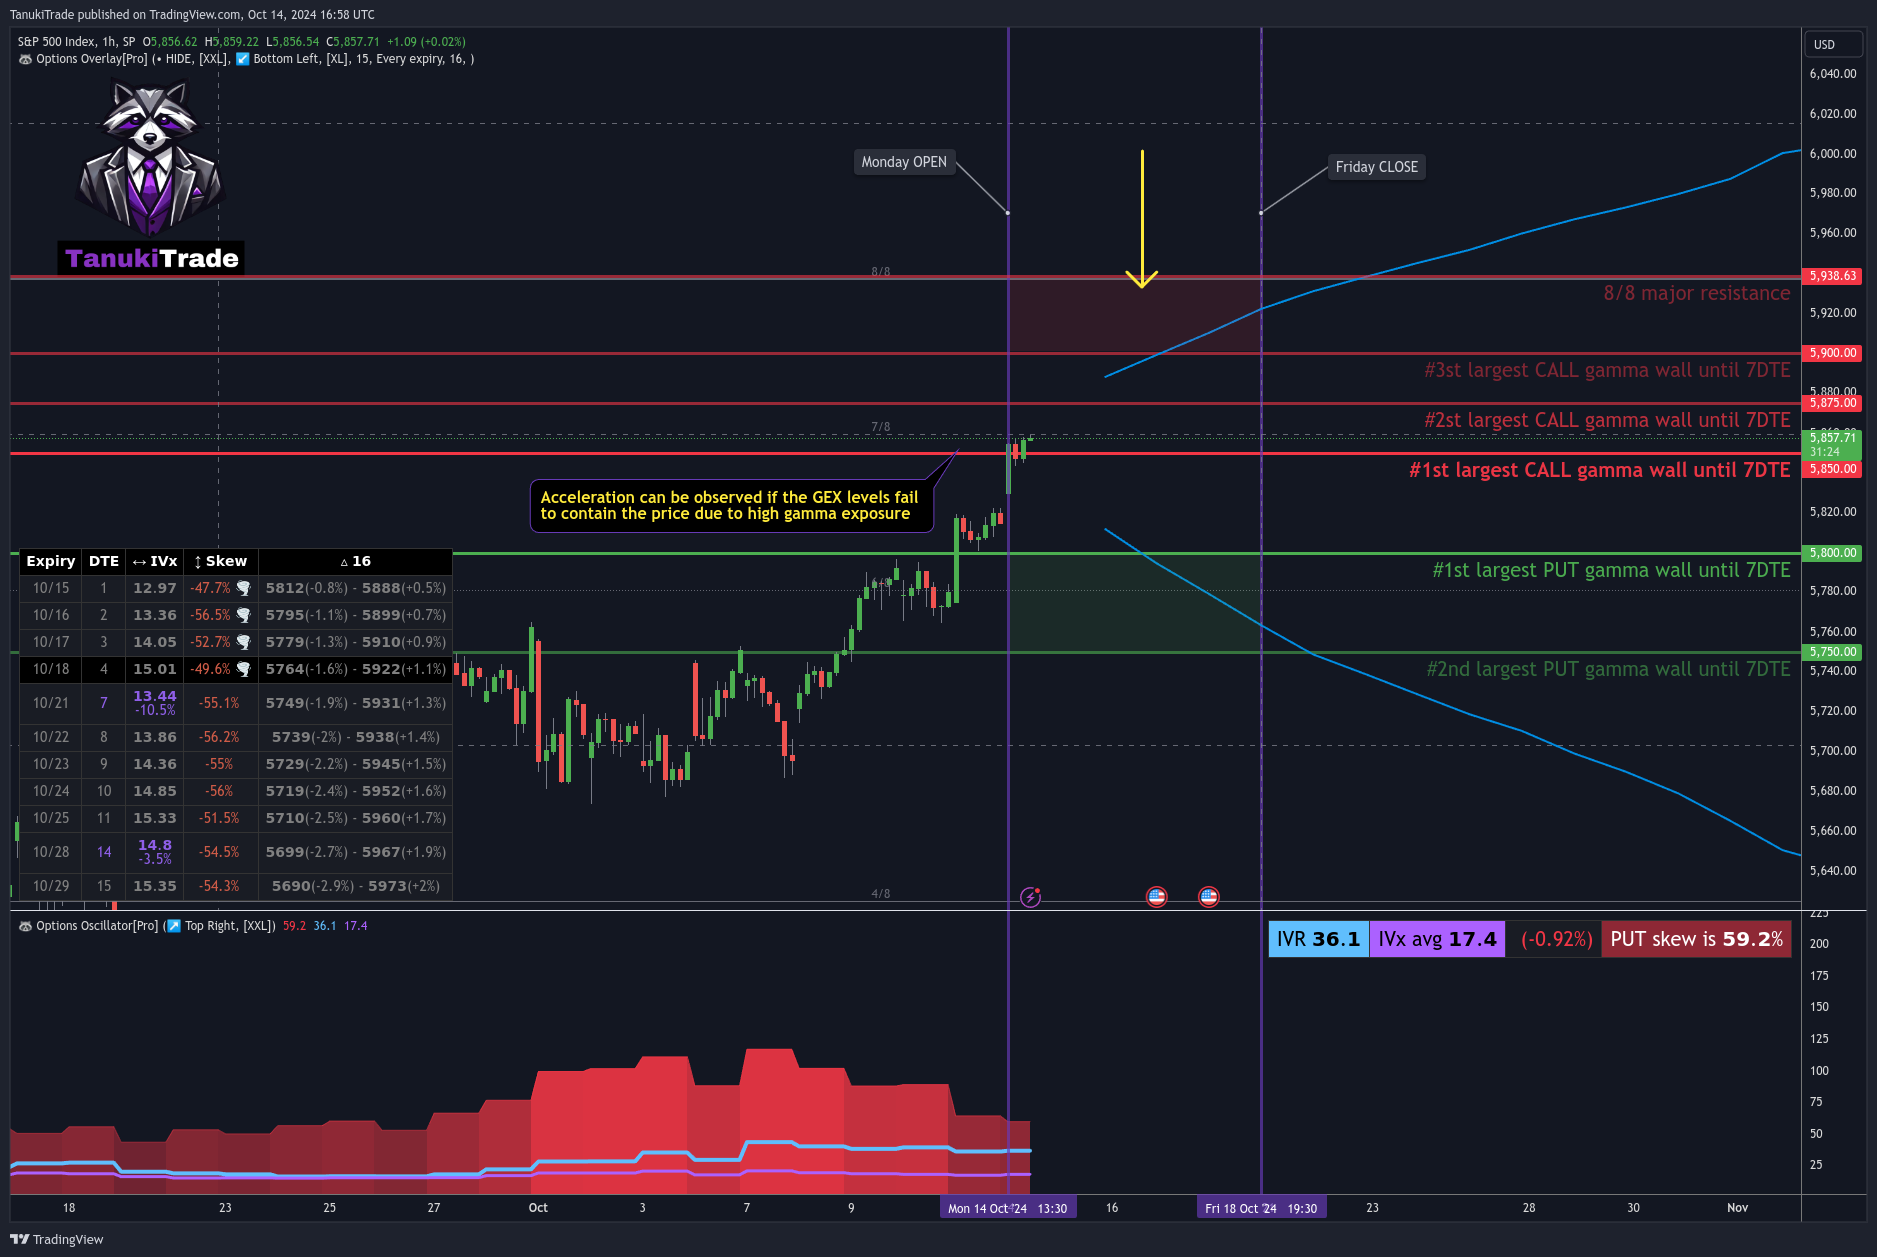Click the horizontal arrows icon in IVx header
This screenshot has width=1877, height=1257.
[139, 562]
